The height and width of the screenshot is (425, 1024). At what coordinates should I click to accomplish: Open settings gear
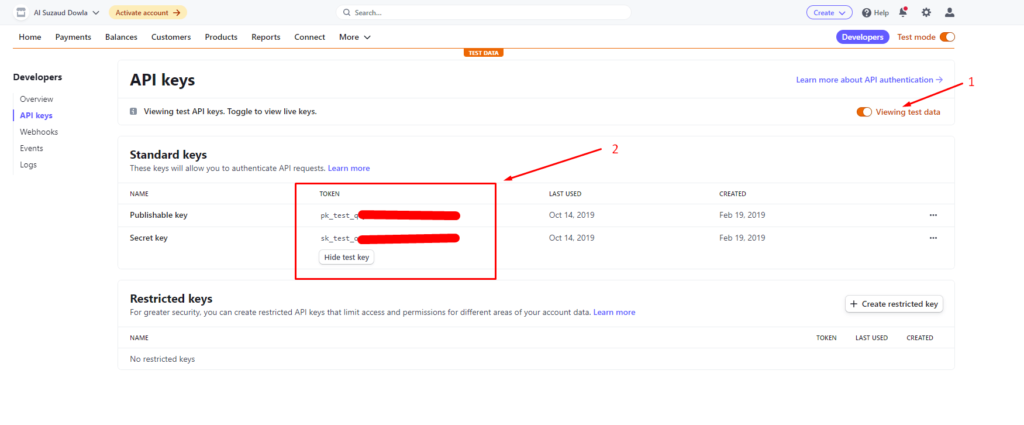[926, 12]
